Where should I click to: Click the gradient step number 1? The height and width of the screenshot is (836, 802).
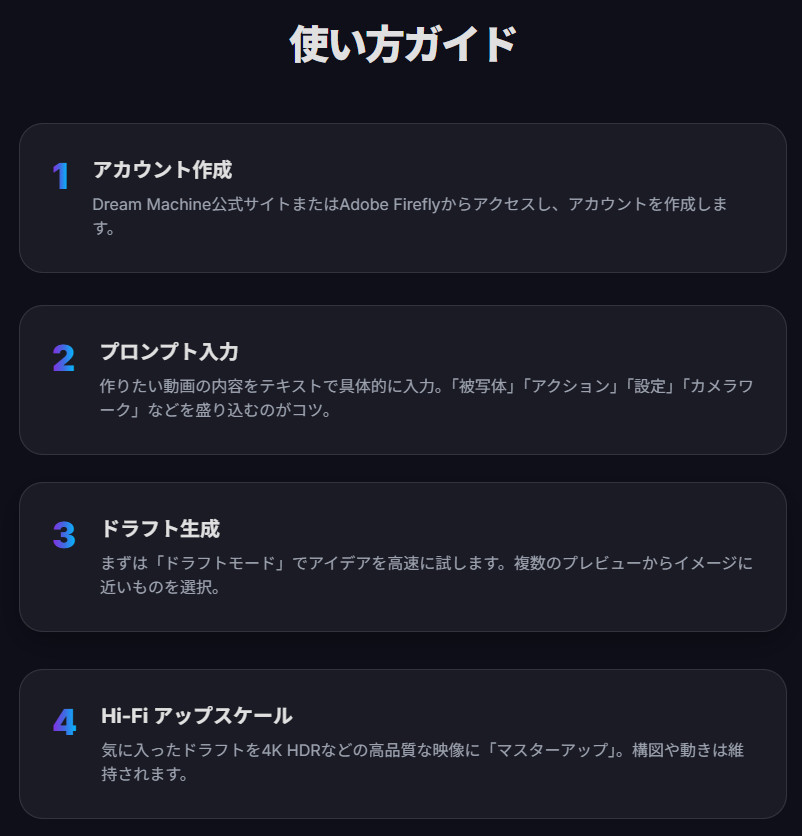[61, 177]
